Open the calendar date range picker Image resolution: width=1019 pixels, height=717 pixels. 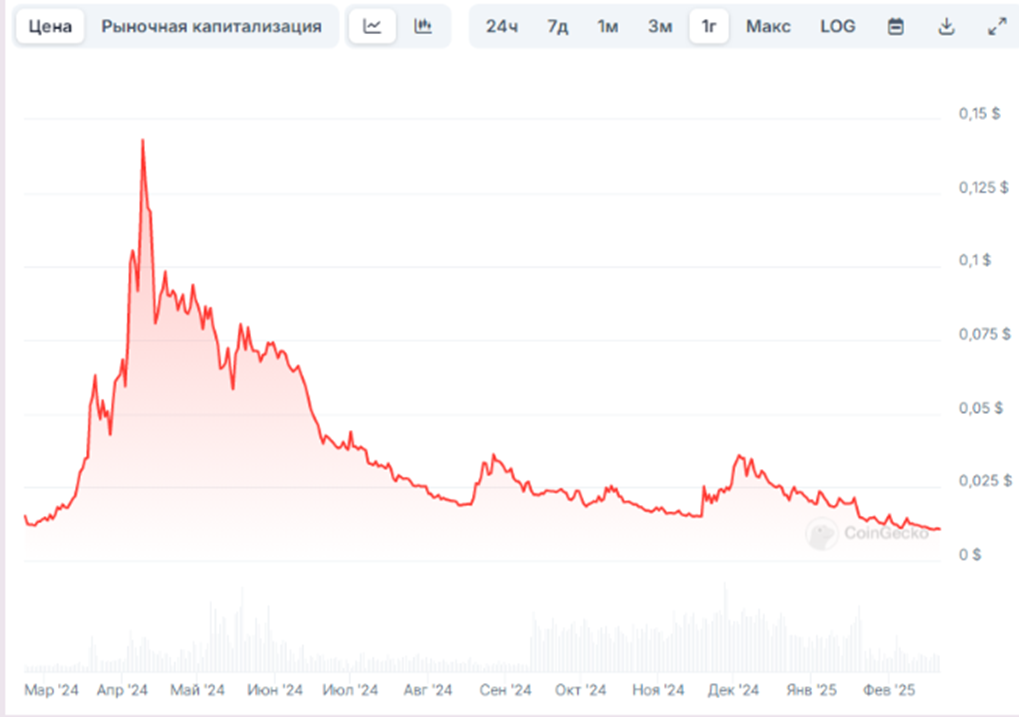point(896,27)
